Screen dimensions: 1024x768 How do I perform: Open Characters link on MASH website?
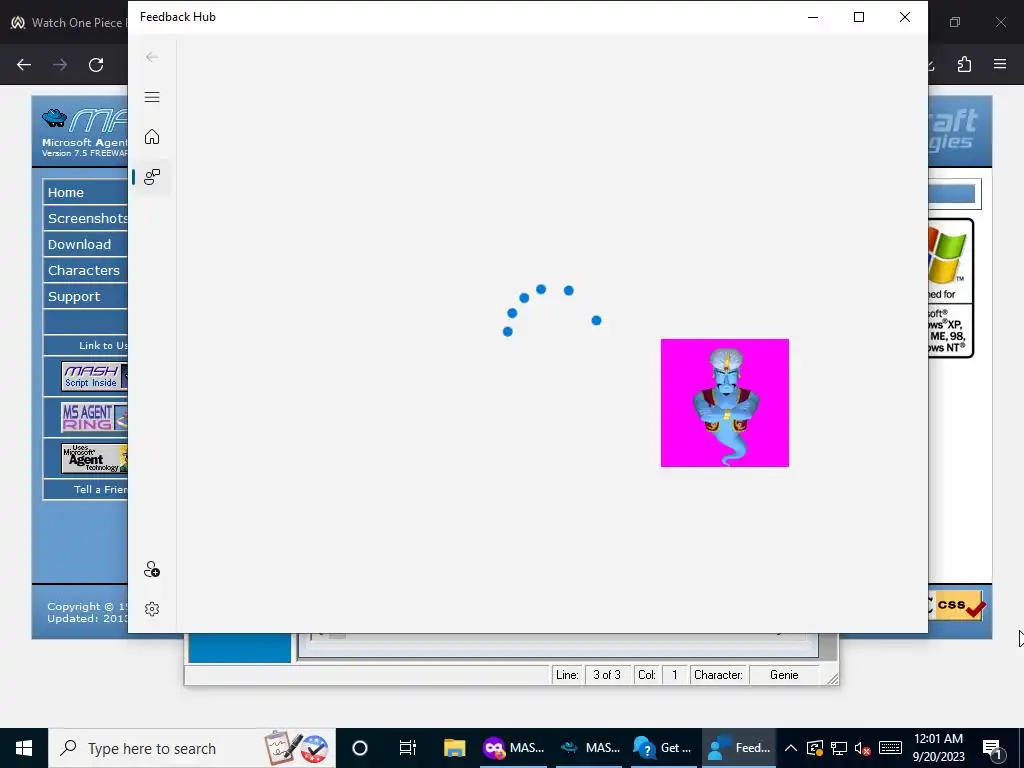(86, 270)
